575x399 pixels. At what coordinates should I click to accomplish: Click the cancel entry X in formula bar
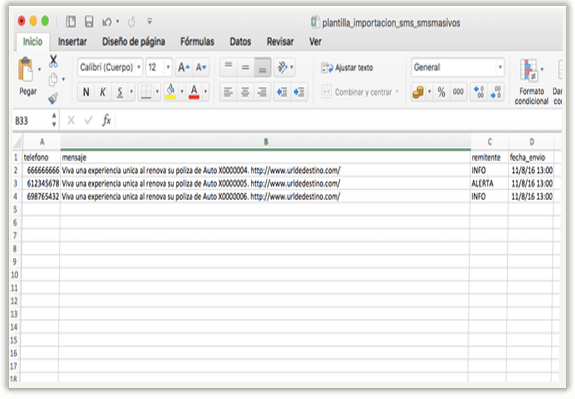71,120
